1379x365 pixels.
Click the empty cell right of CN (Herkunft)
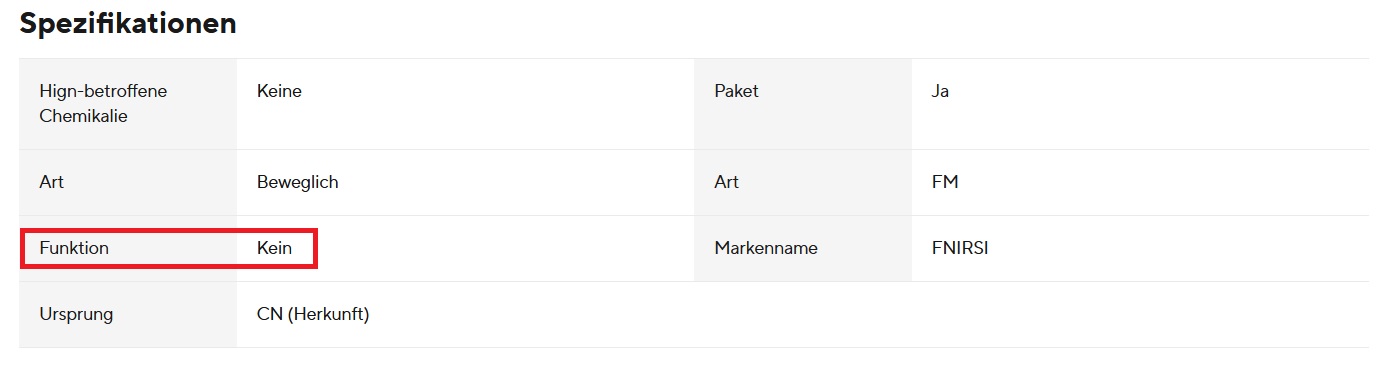1031,314
